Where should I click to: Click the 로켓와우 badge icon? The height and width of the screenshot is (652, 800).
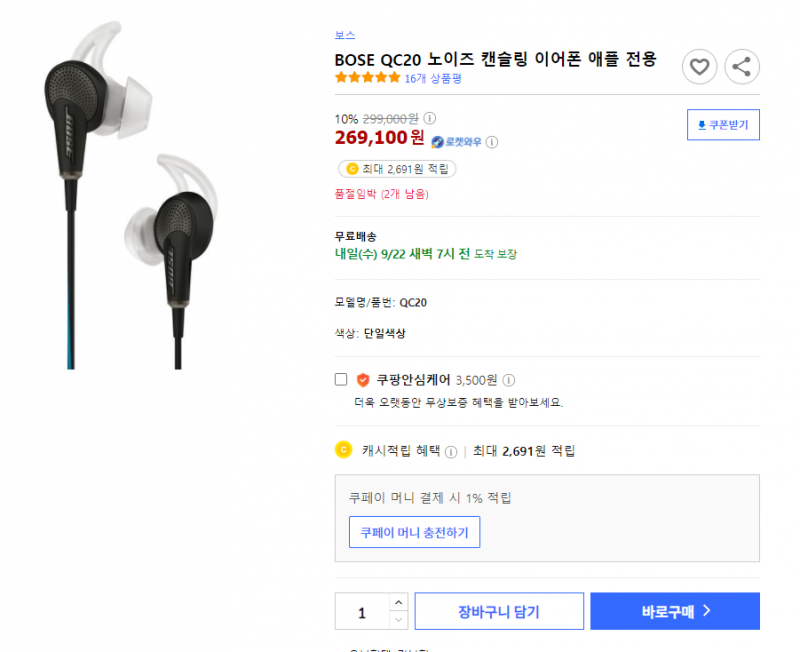[437, 142]
